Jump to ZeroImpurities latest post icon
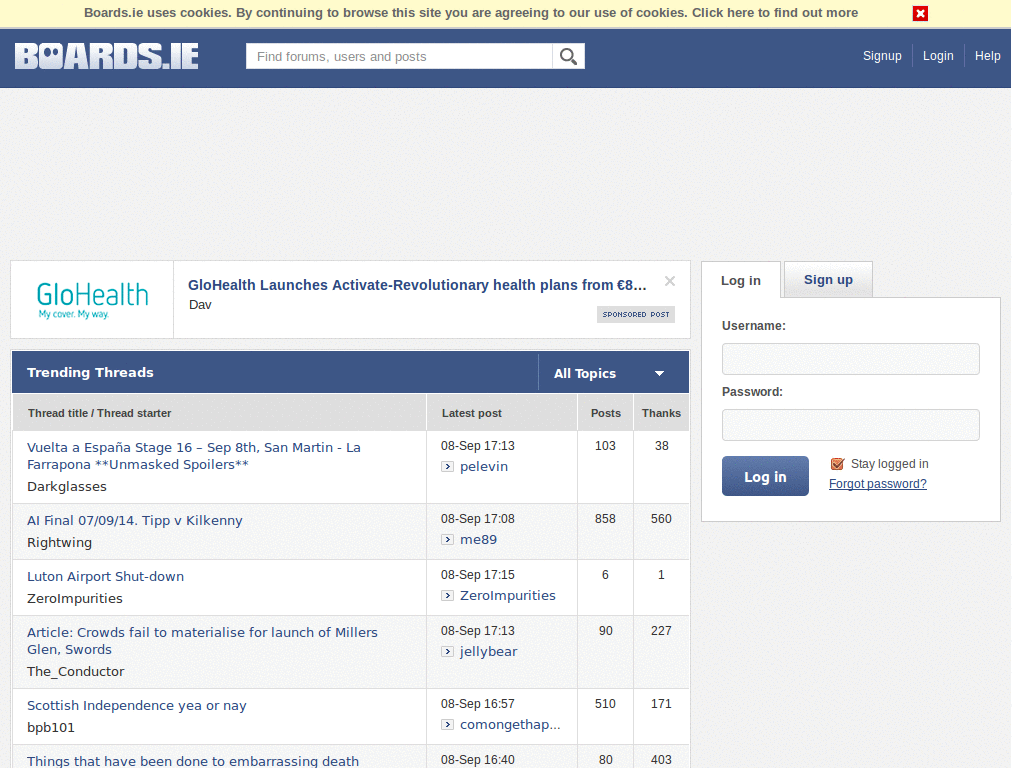1024x768 pixels. pos(447,596)
